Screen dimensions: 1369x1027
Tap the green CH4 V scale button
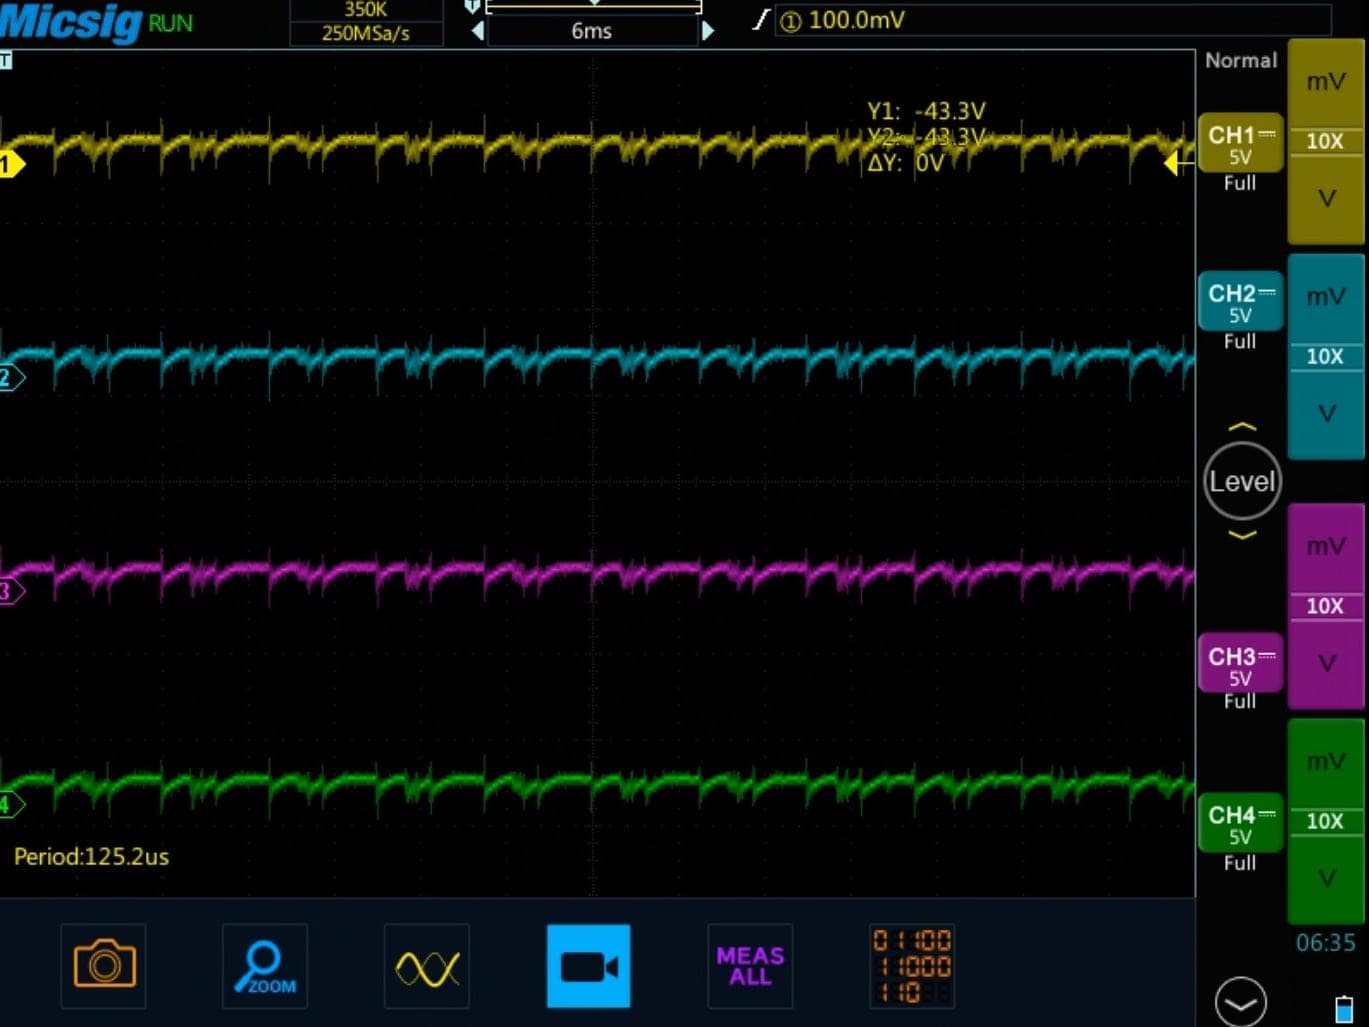pos(1326,878)
